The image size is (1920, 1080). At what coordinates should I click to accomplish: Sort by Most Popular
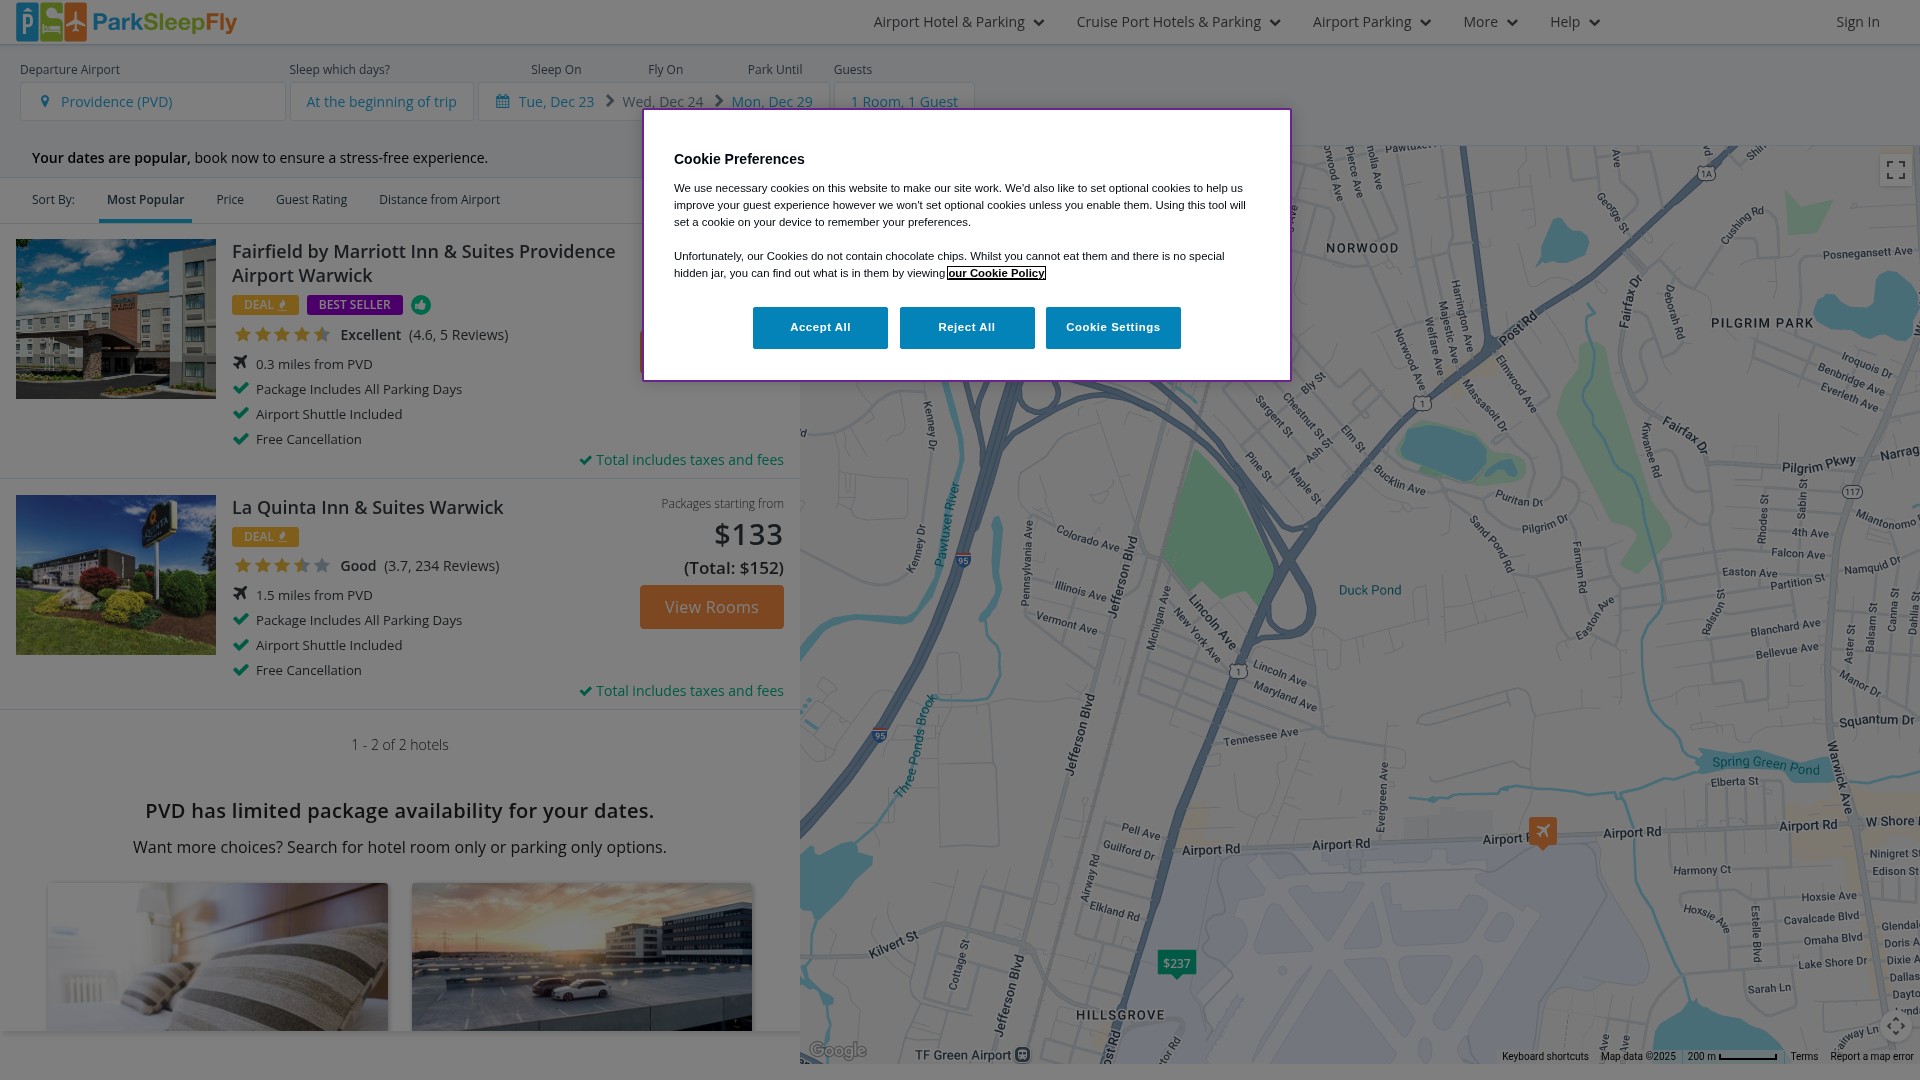pos(145,200)
